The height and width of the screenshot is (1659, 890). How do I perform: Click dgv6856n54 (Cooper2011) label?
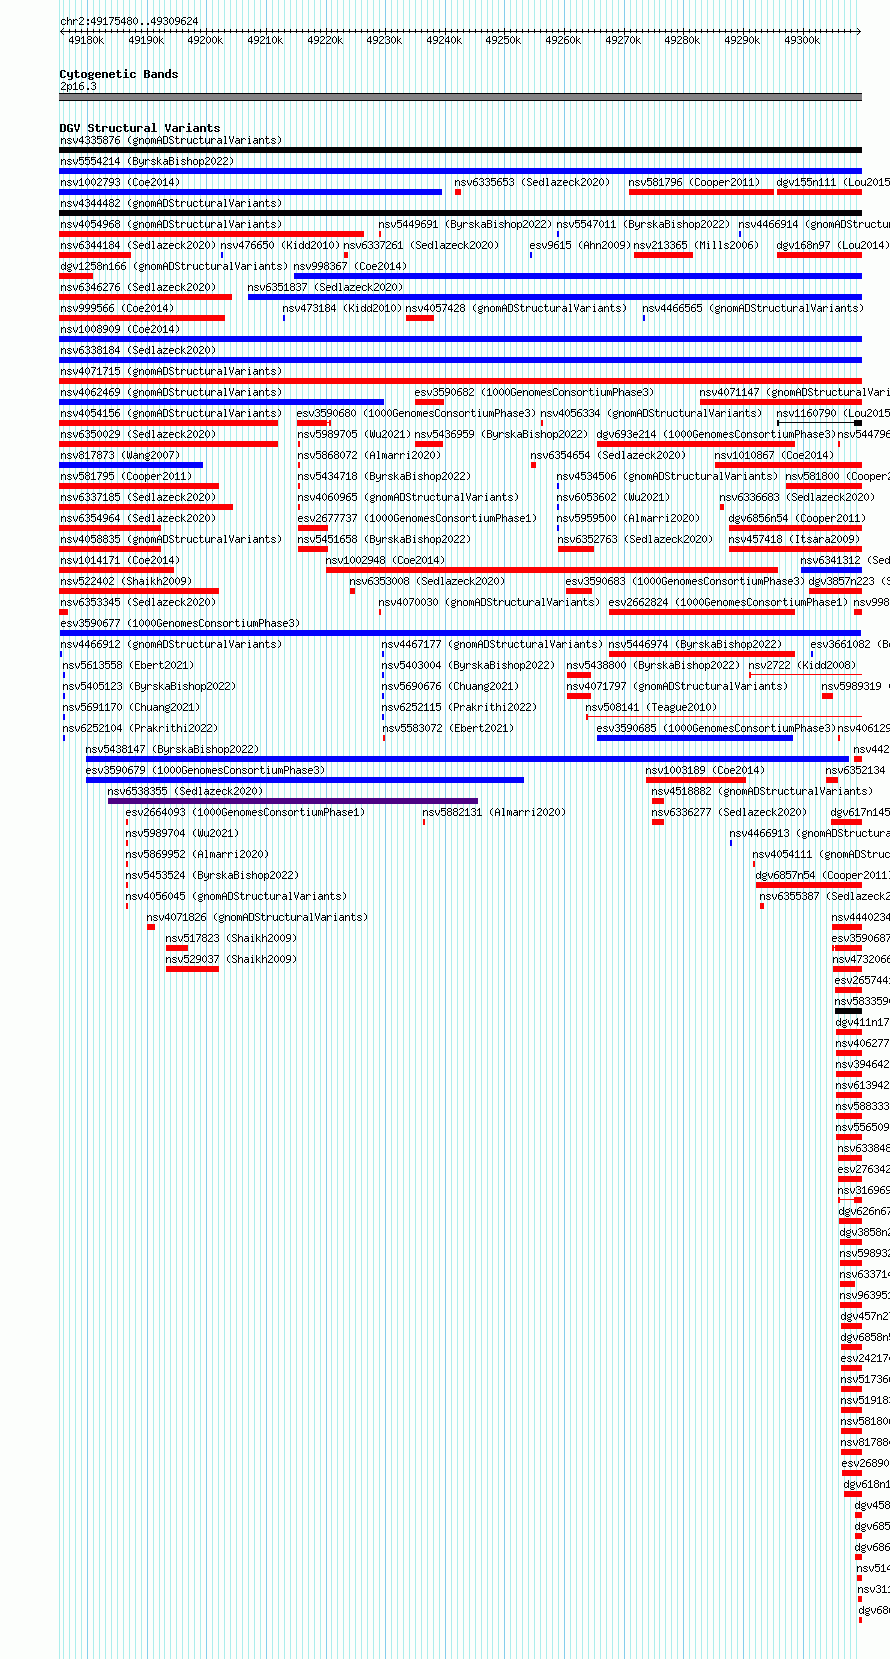coord(797,518)
